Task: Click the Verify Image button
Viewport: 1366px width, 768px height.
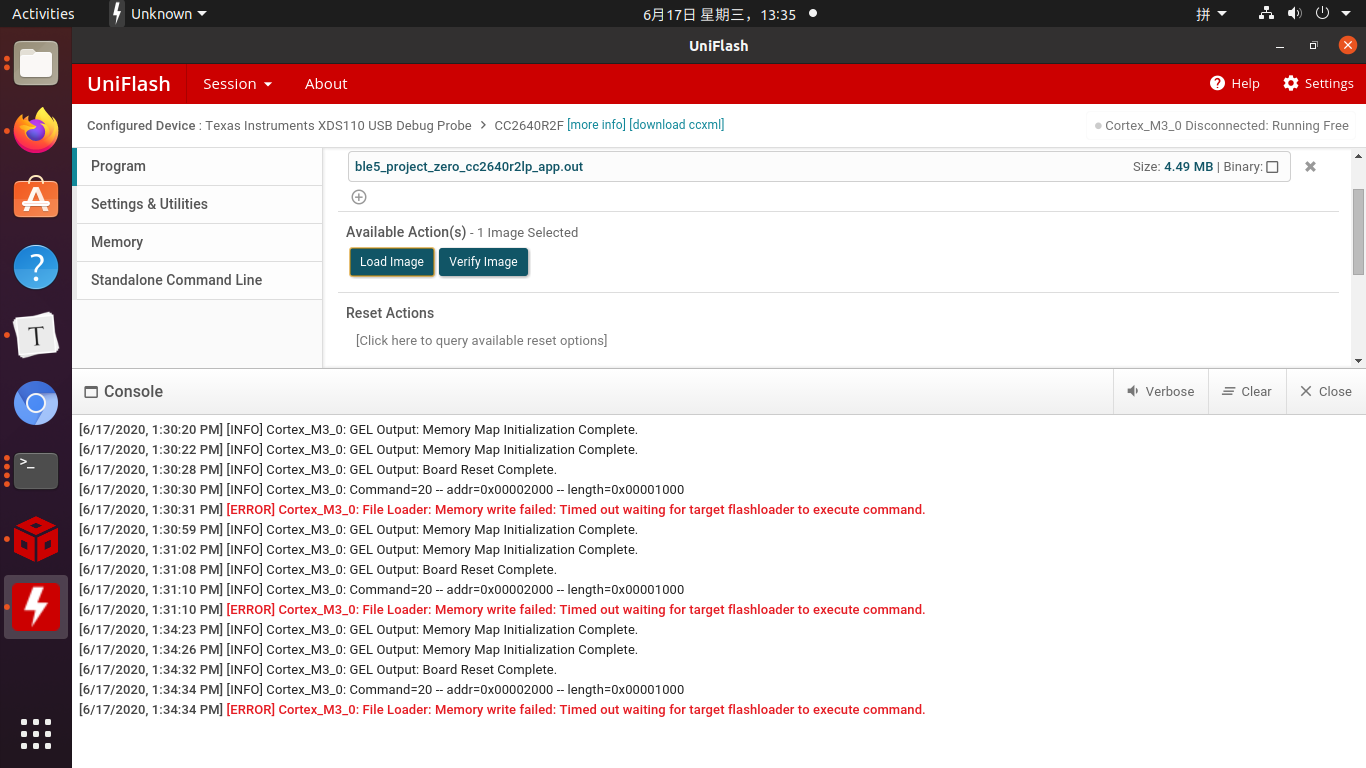Action: pyautogui.click(x=483, y=262)
